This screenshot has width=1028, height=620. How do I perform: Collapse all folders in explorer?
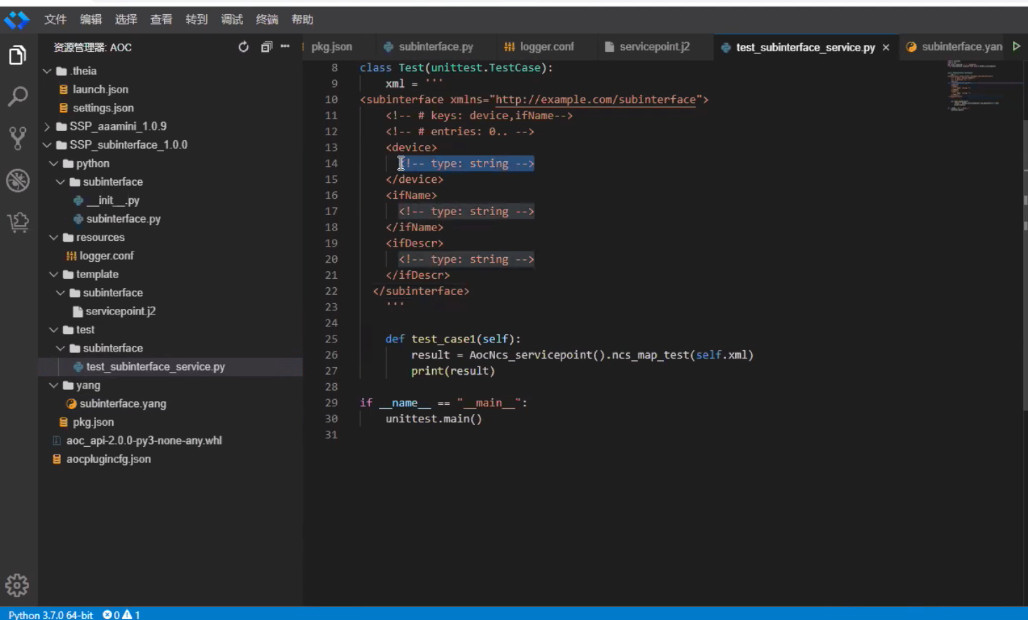pos(266,47)
